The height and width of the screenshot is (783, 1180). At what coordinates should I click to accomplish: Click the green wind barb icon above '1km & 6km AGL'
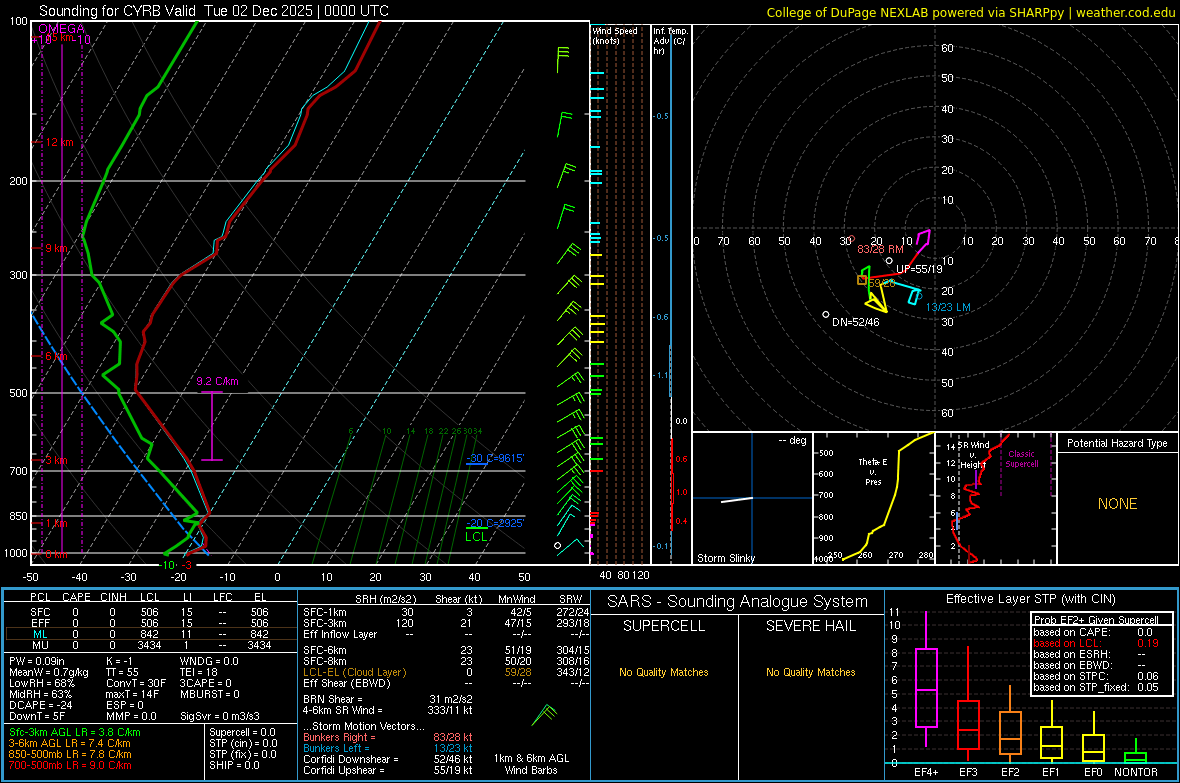coord(544,715)
